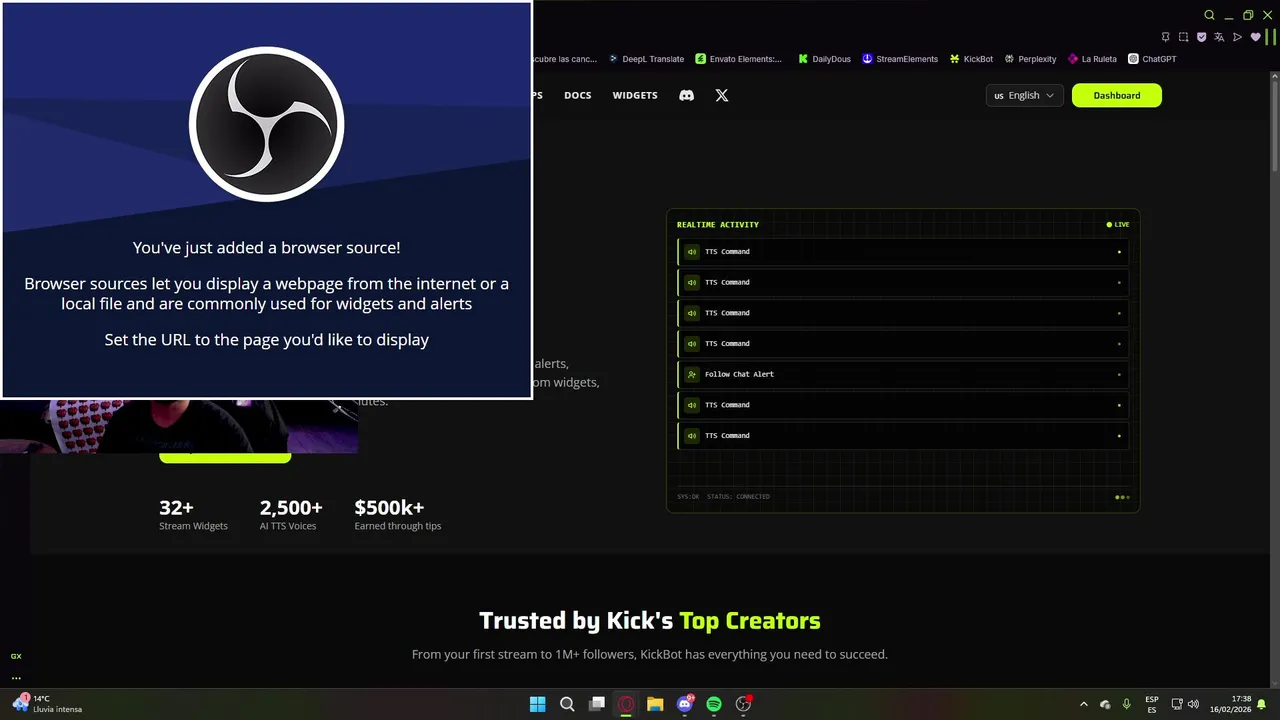Screen dimensions: 1280x720
Task: Click the heart bookmark icon in the toolbar
Action: 1256,37
